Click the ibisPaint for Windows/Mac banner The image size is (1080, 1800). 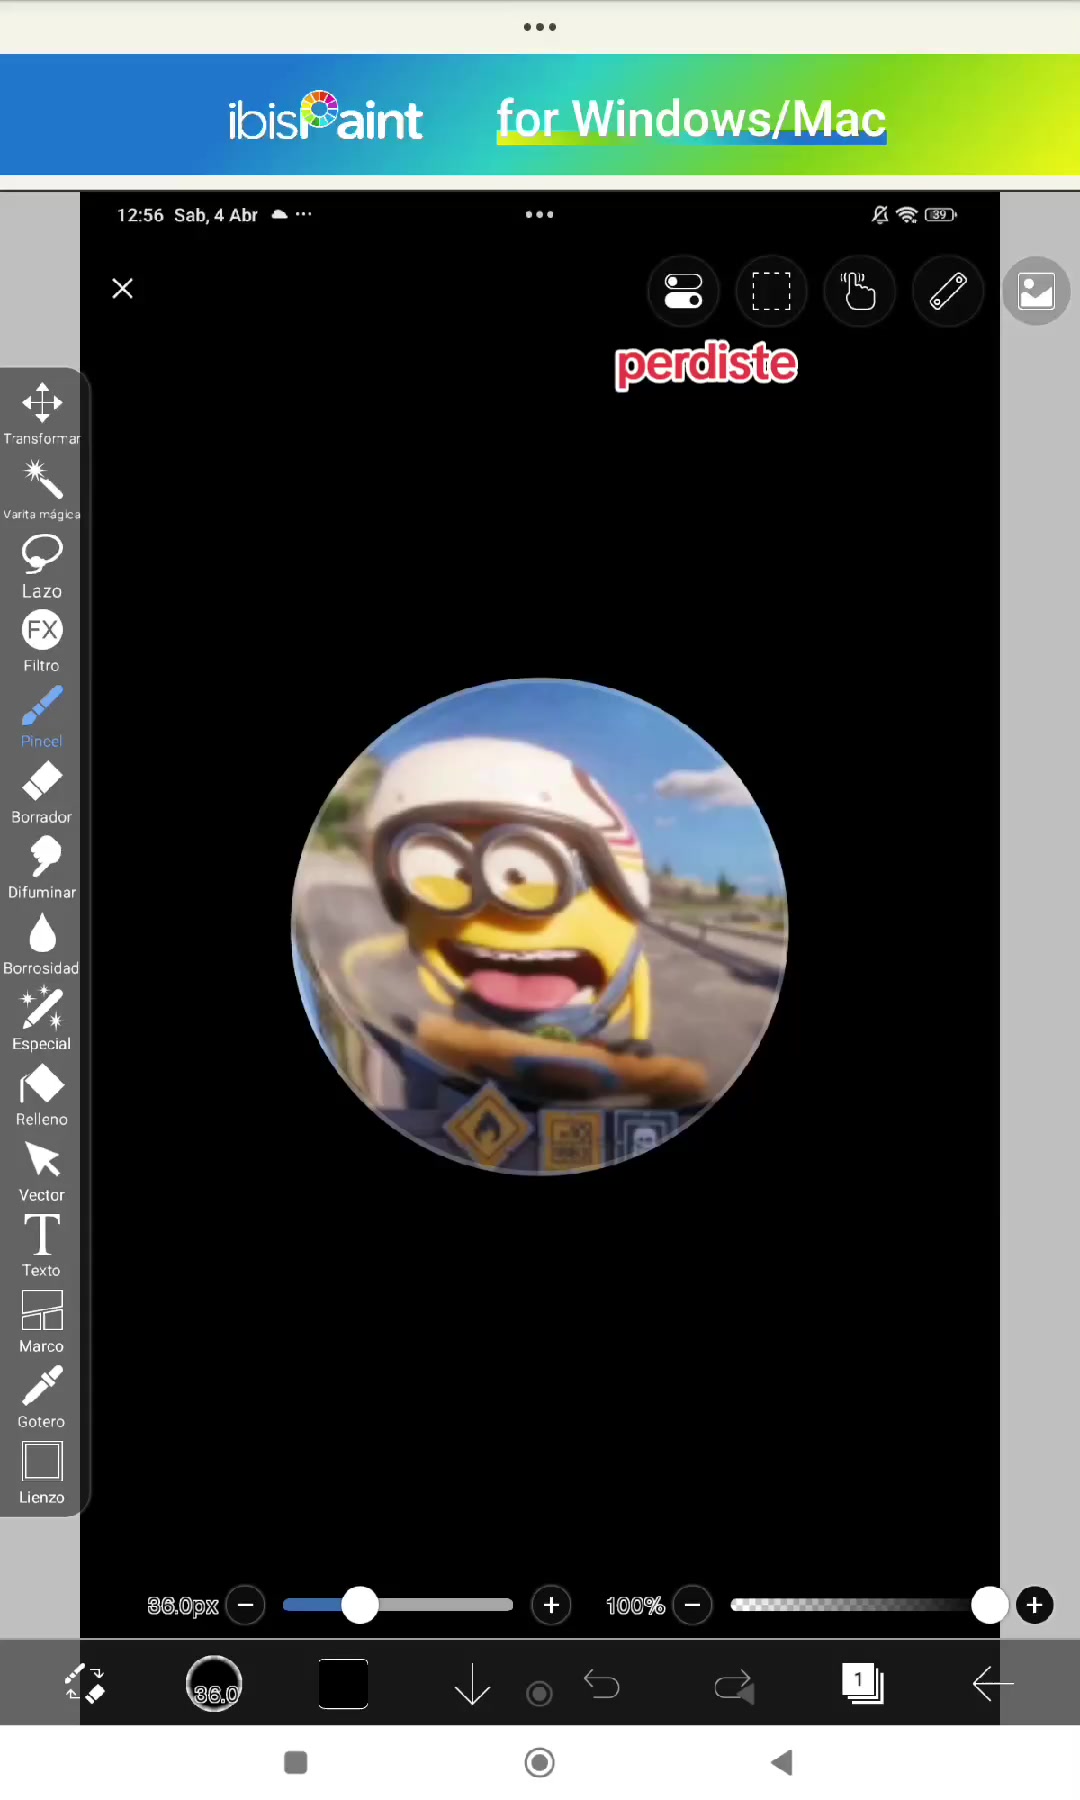click(540, 116)
